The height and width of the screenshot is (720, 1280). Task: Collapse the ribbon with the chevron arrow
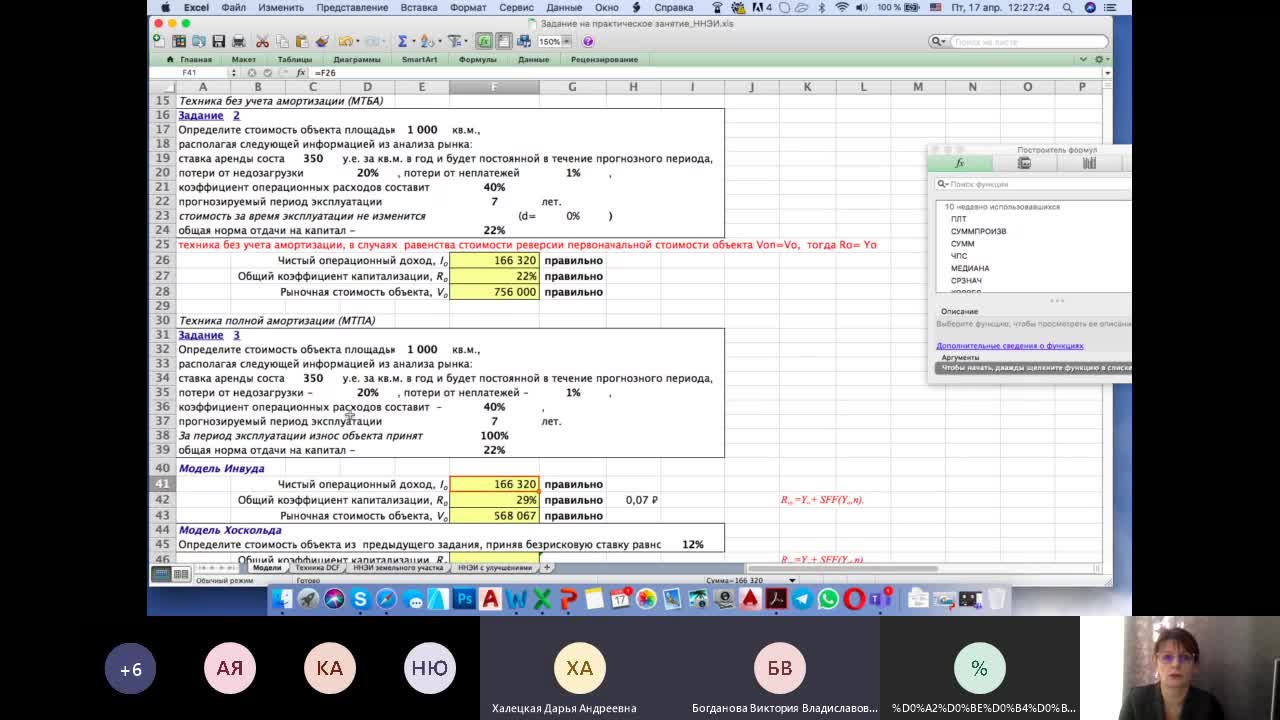[1083, 59]
